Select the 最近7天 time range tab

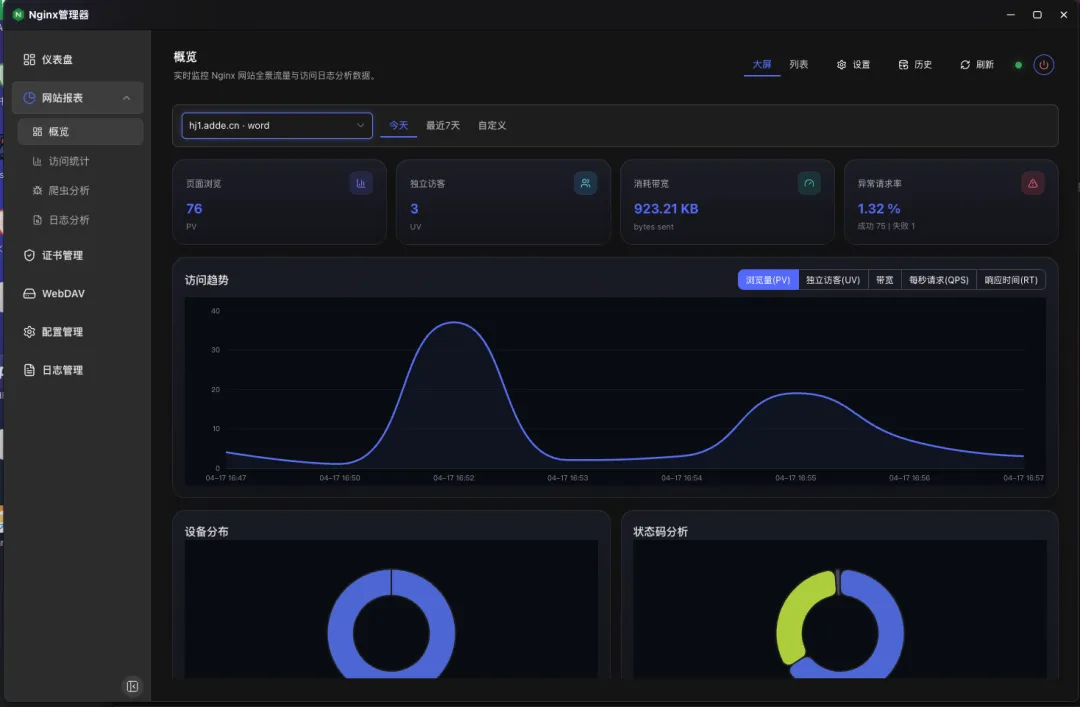(x=442, y=125)
